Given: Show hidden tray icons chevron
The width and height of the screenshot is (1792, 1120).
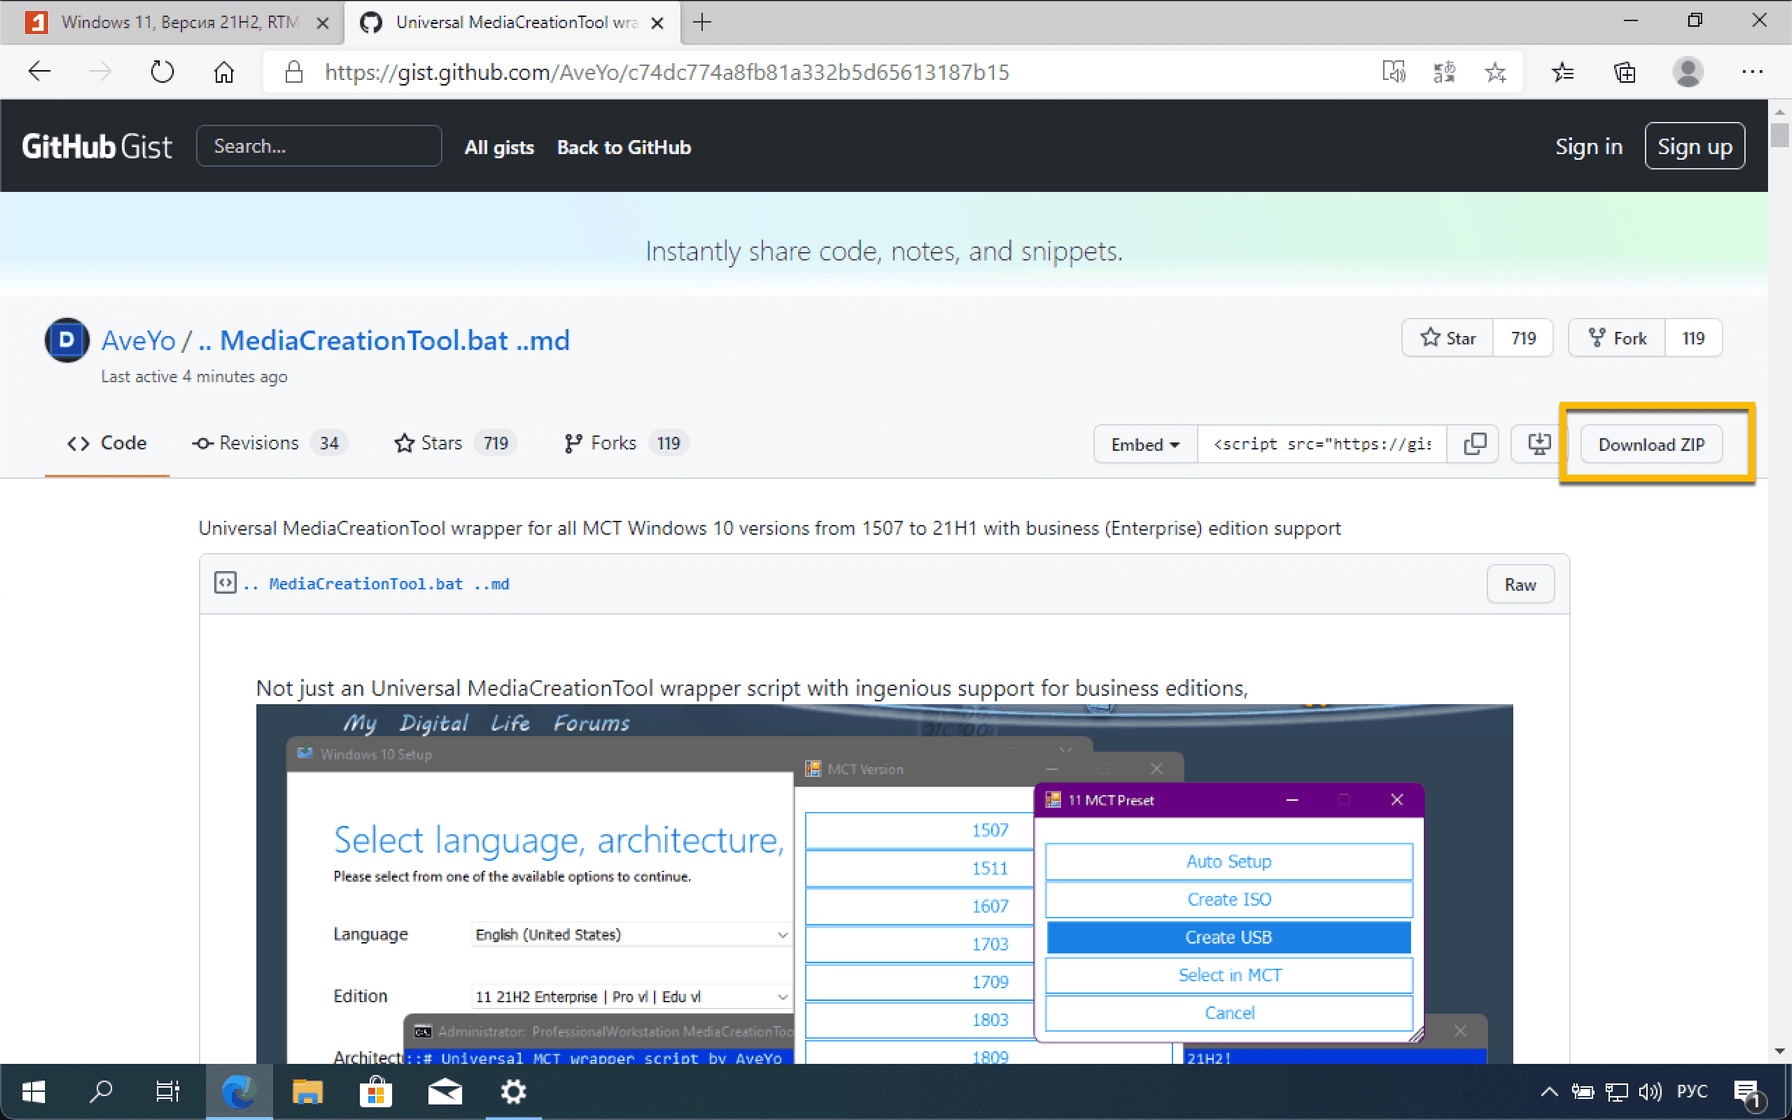Looking at the screenshot, I should [x=1548, y=1092].
